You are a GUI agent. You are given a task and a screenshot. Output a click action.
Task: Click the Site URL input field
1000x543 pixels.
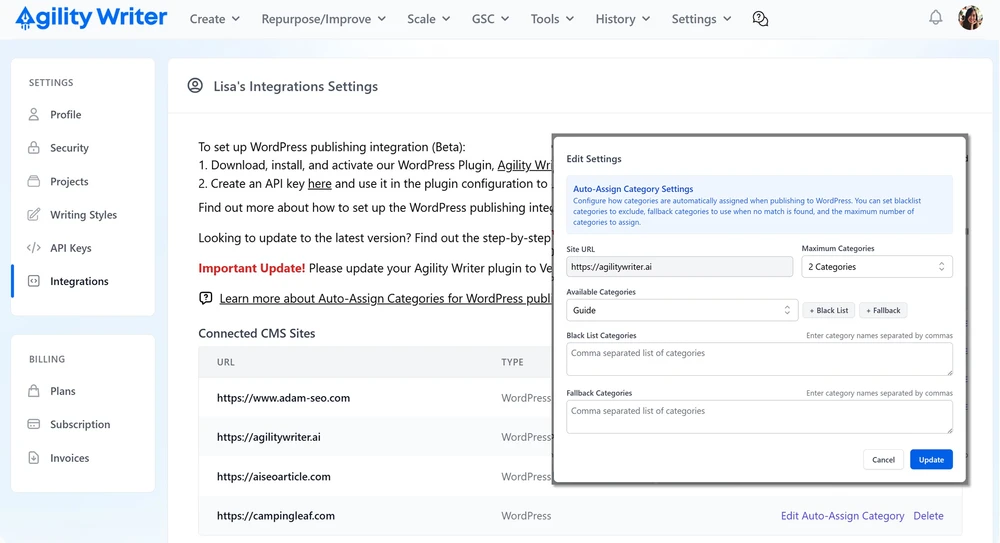(x=679, y=267)
